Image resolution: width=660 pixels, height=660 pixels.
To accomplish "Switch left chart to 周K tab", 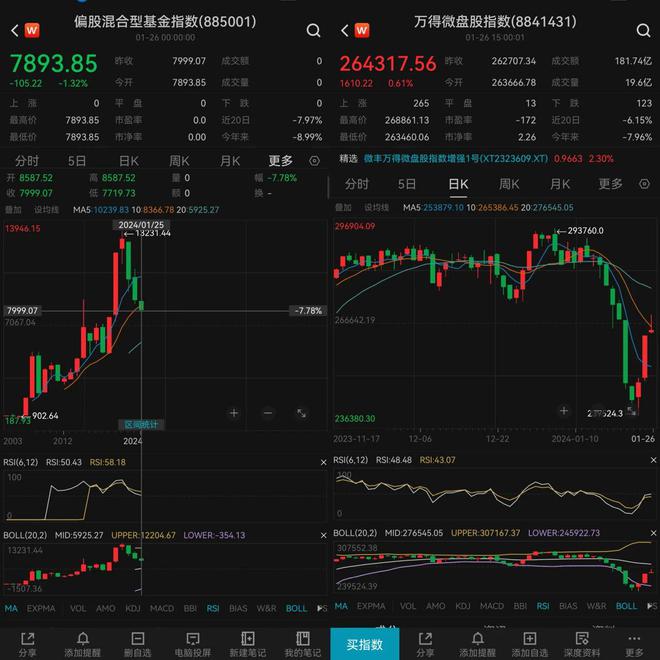I will tap(179, 161).
